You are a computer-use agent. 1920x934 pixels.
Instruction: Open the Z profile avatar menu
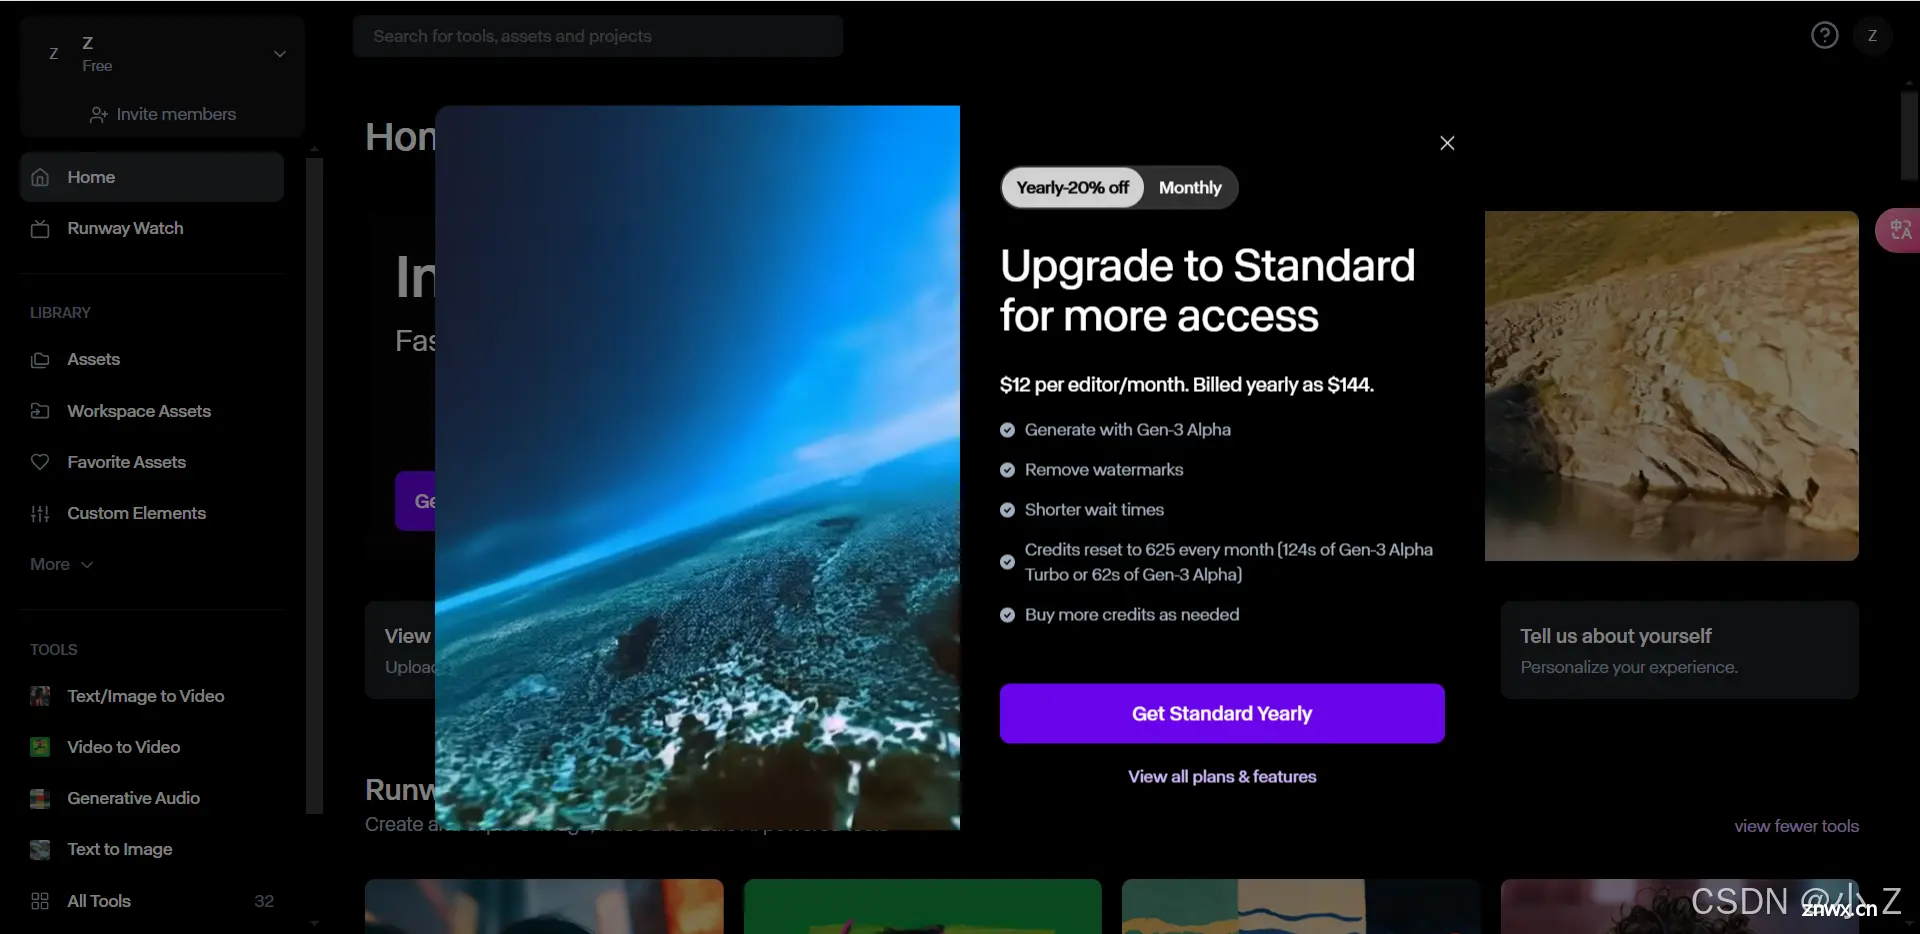coord(1872,36)
